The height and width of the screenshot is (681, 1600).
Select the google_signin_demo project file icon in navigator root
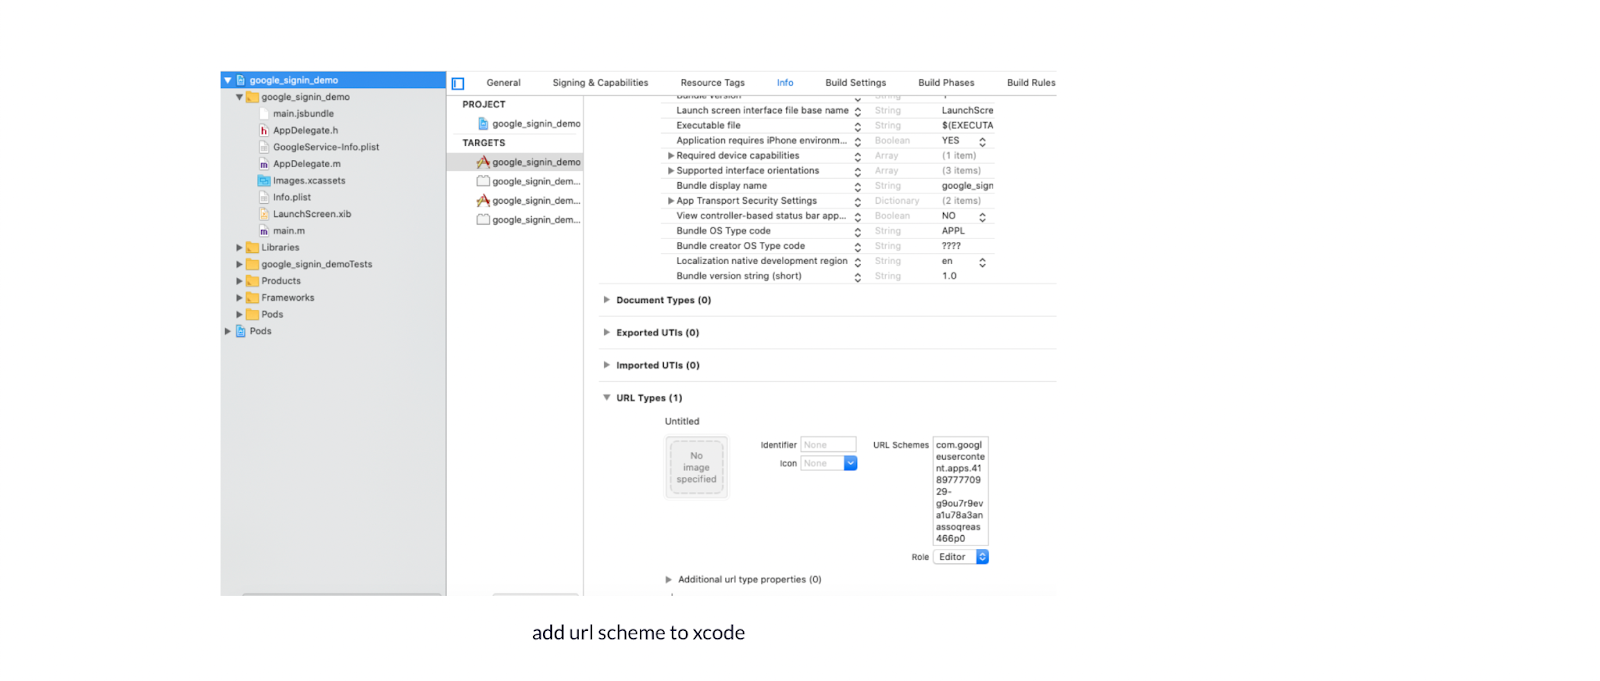point(241,80)
